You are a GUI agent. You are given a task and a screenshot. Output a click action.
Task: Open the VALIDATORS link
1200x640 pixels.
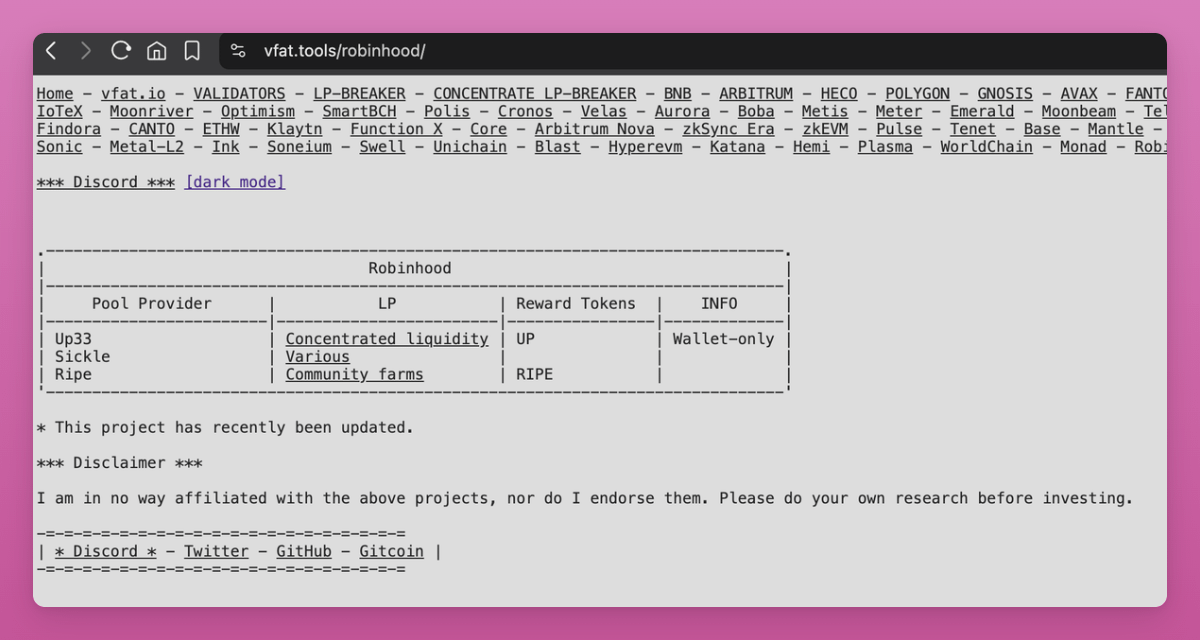[x=239, y=94]
